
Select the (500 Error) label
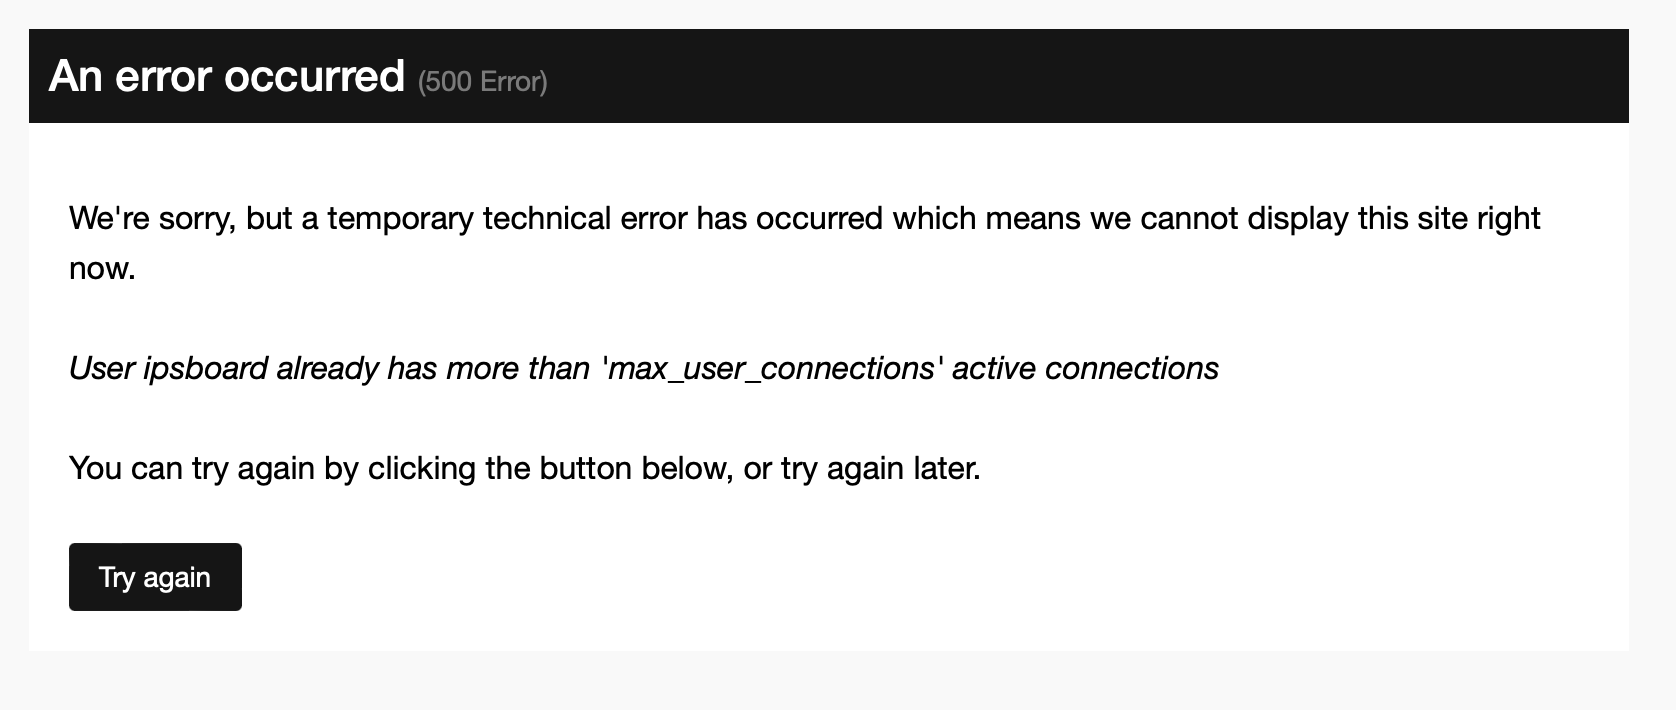pos(483,82)
